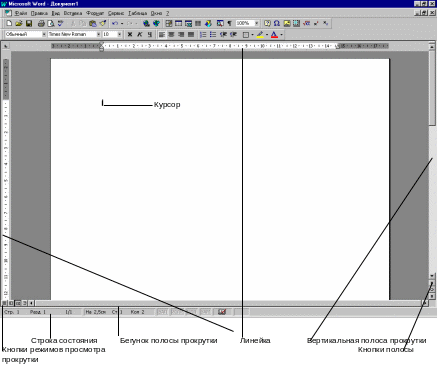The width and height of the screenshot is (444, 373).
Task: Open the Окно menu
Action: coord(156,13)
